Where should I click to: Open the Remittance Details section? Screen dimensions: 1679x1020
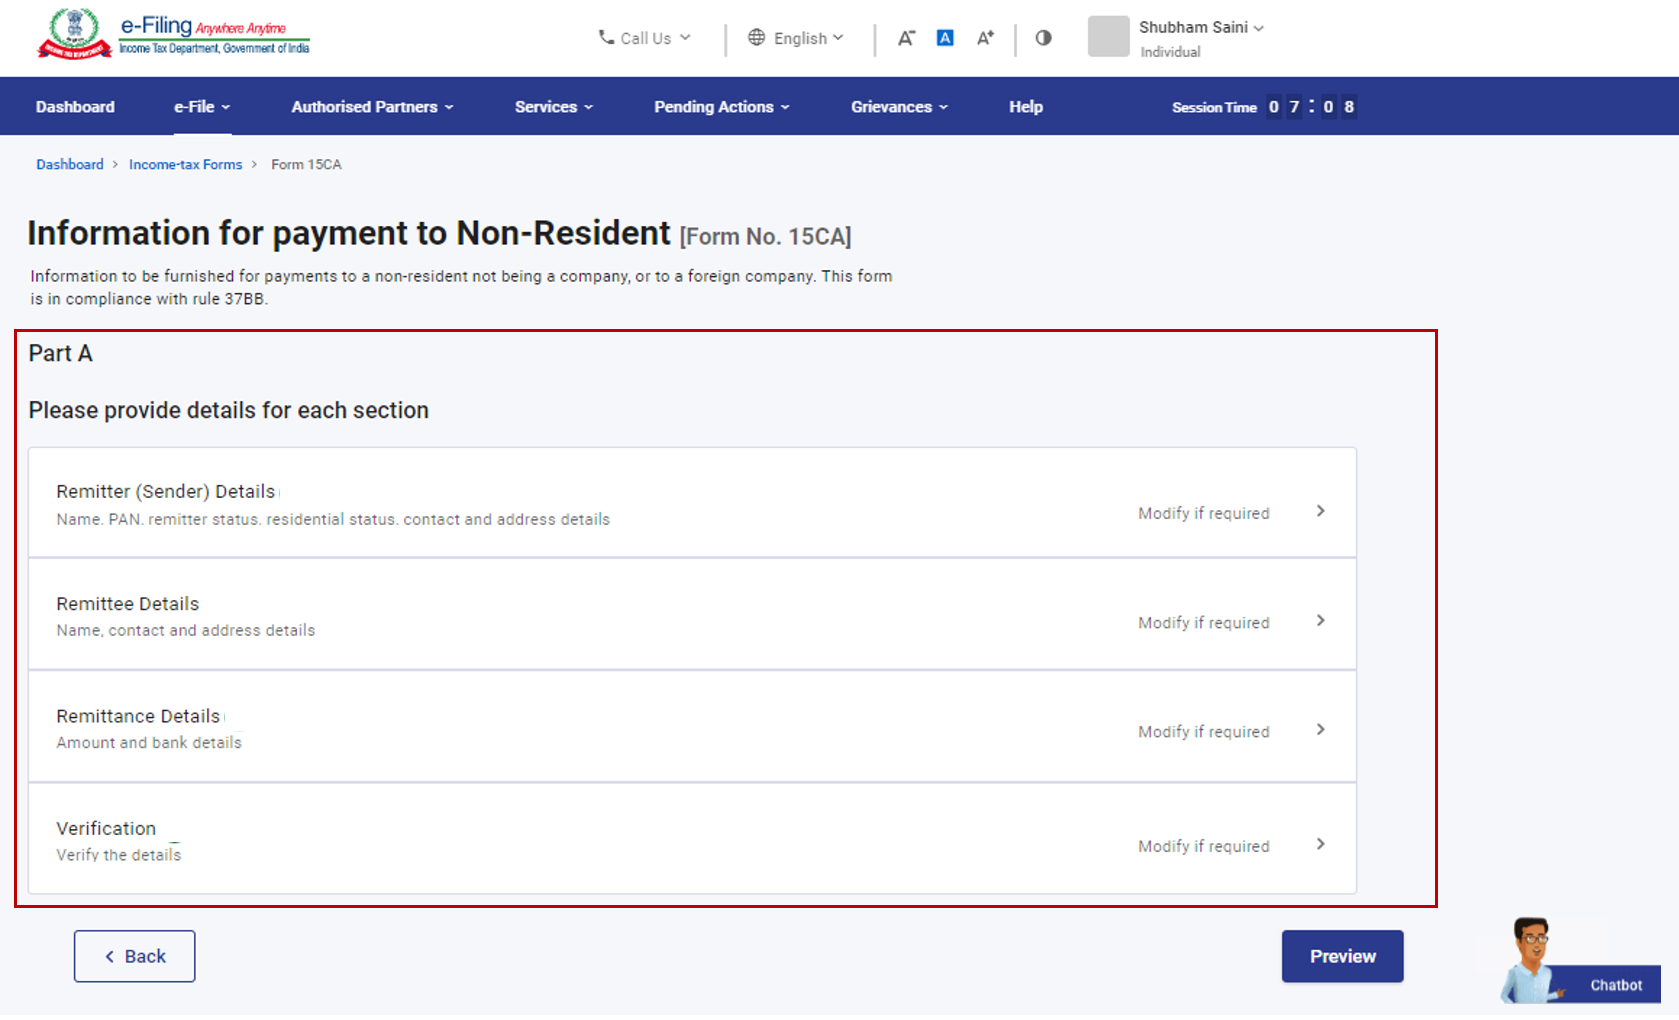click(692, 727)
